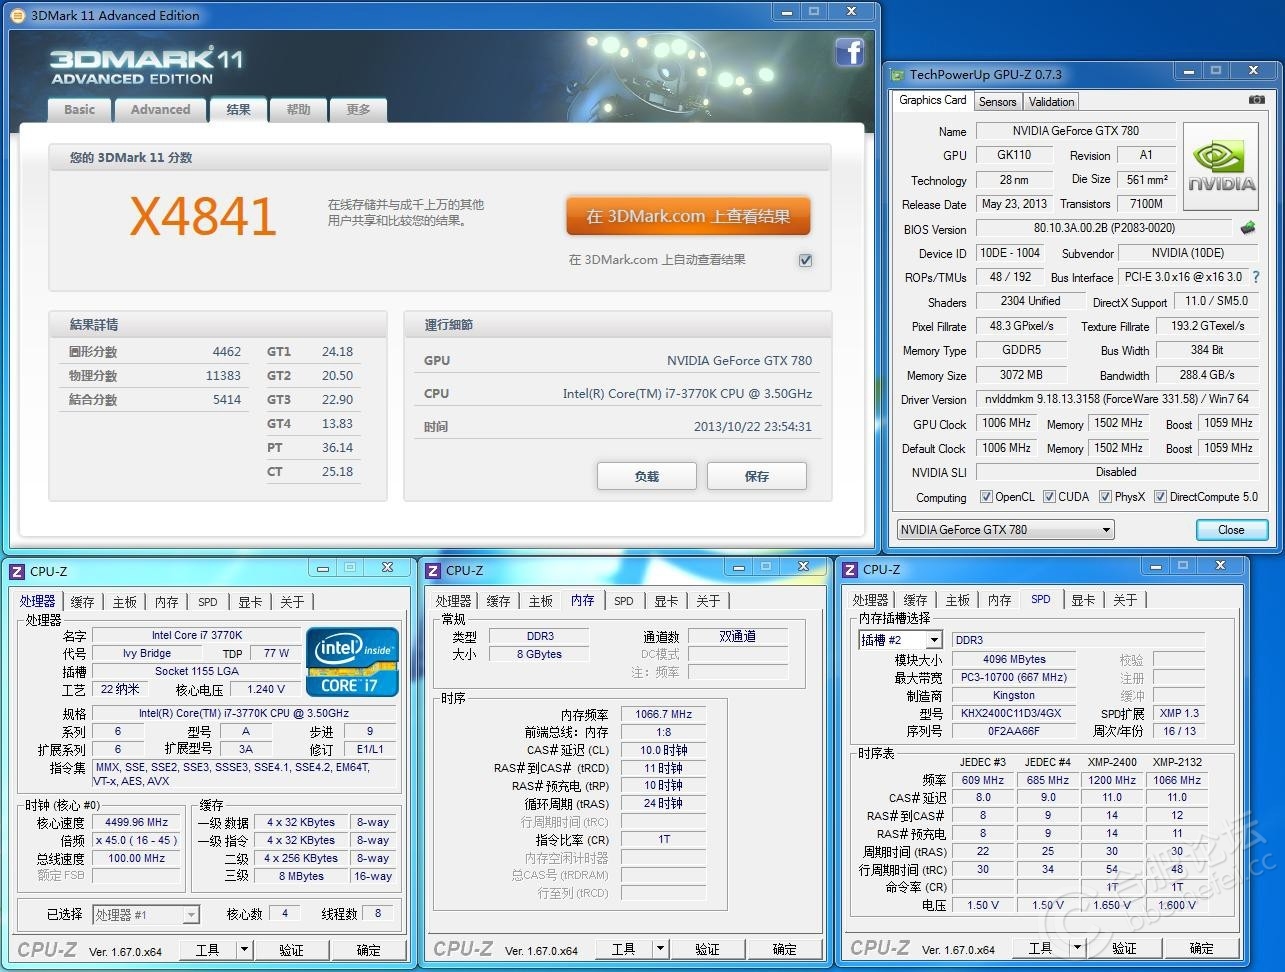Click the title bar icon of the CPU-Z processor window
The height and width of the screenshot is (972, 1285).
pyautogui.click(x=17, y=571)
